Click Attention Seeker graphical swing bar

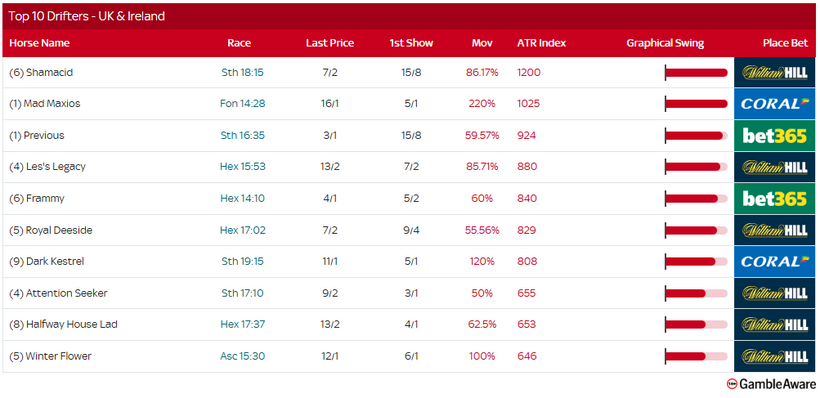[696, 293]
